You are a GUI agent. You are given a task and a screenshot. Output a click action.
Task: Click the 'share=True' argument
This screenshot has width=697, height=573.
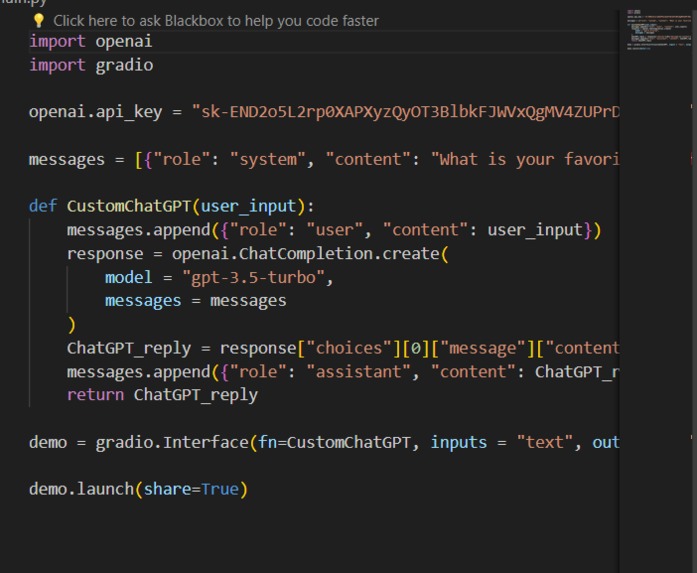click(191, 489)
